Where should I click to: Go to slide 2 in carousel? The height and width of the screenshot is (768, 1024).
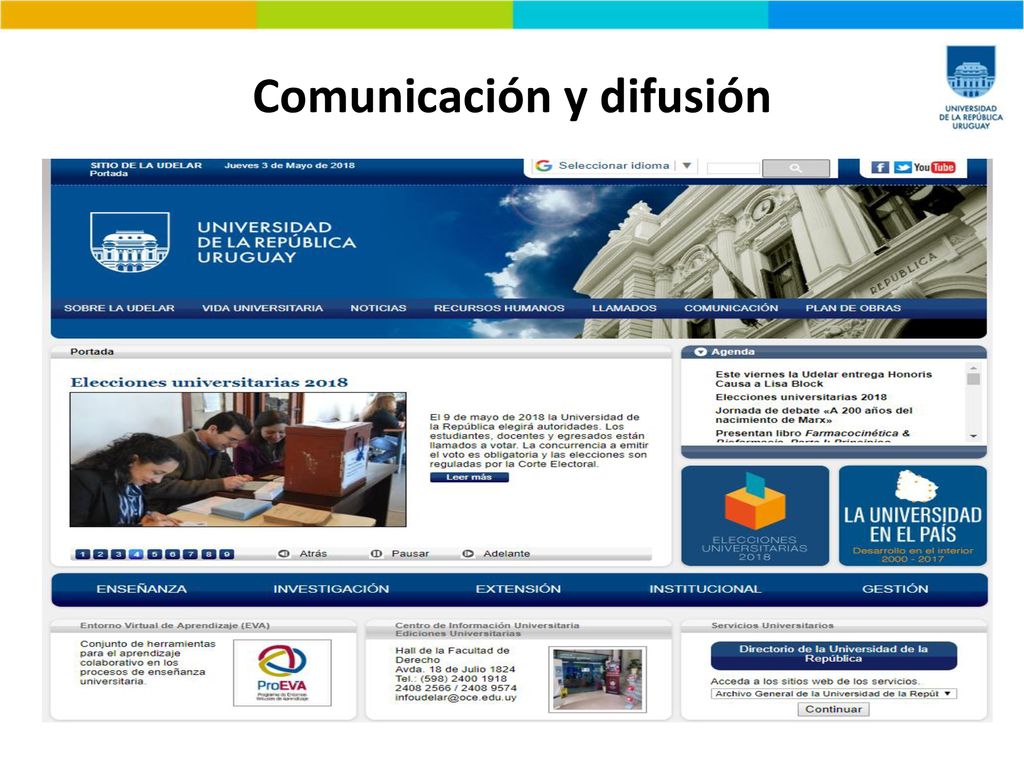coord(100,554)
